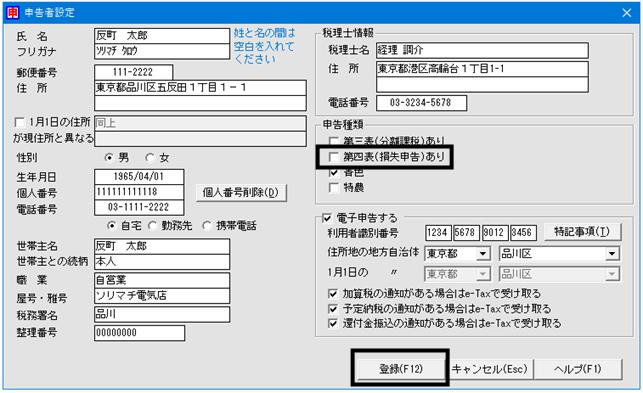Screen dimensions: 643x393
Task: Uncheck the 電子申告する checkbox
Action: 326,218
